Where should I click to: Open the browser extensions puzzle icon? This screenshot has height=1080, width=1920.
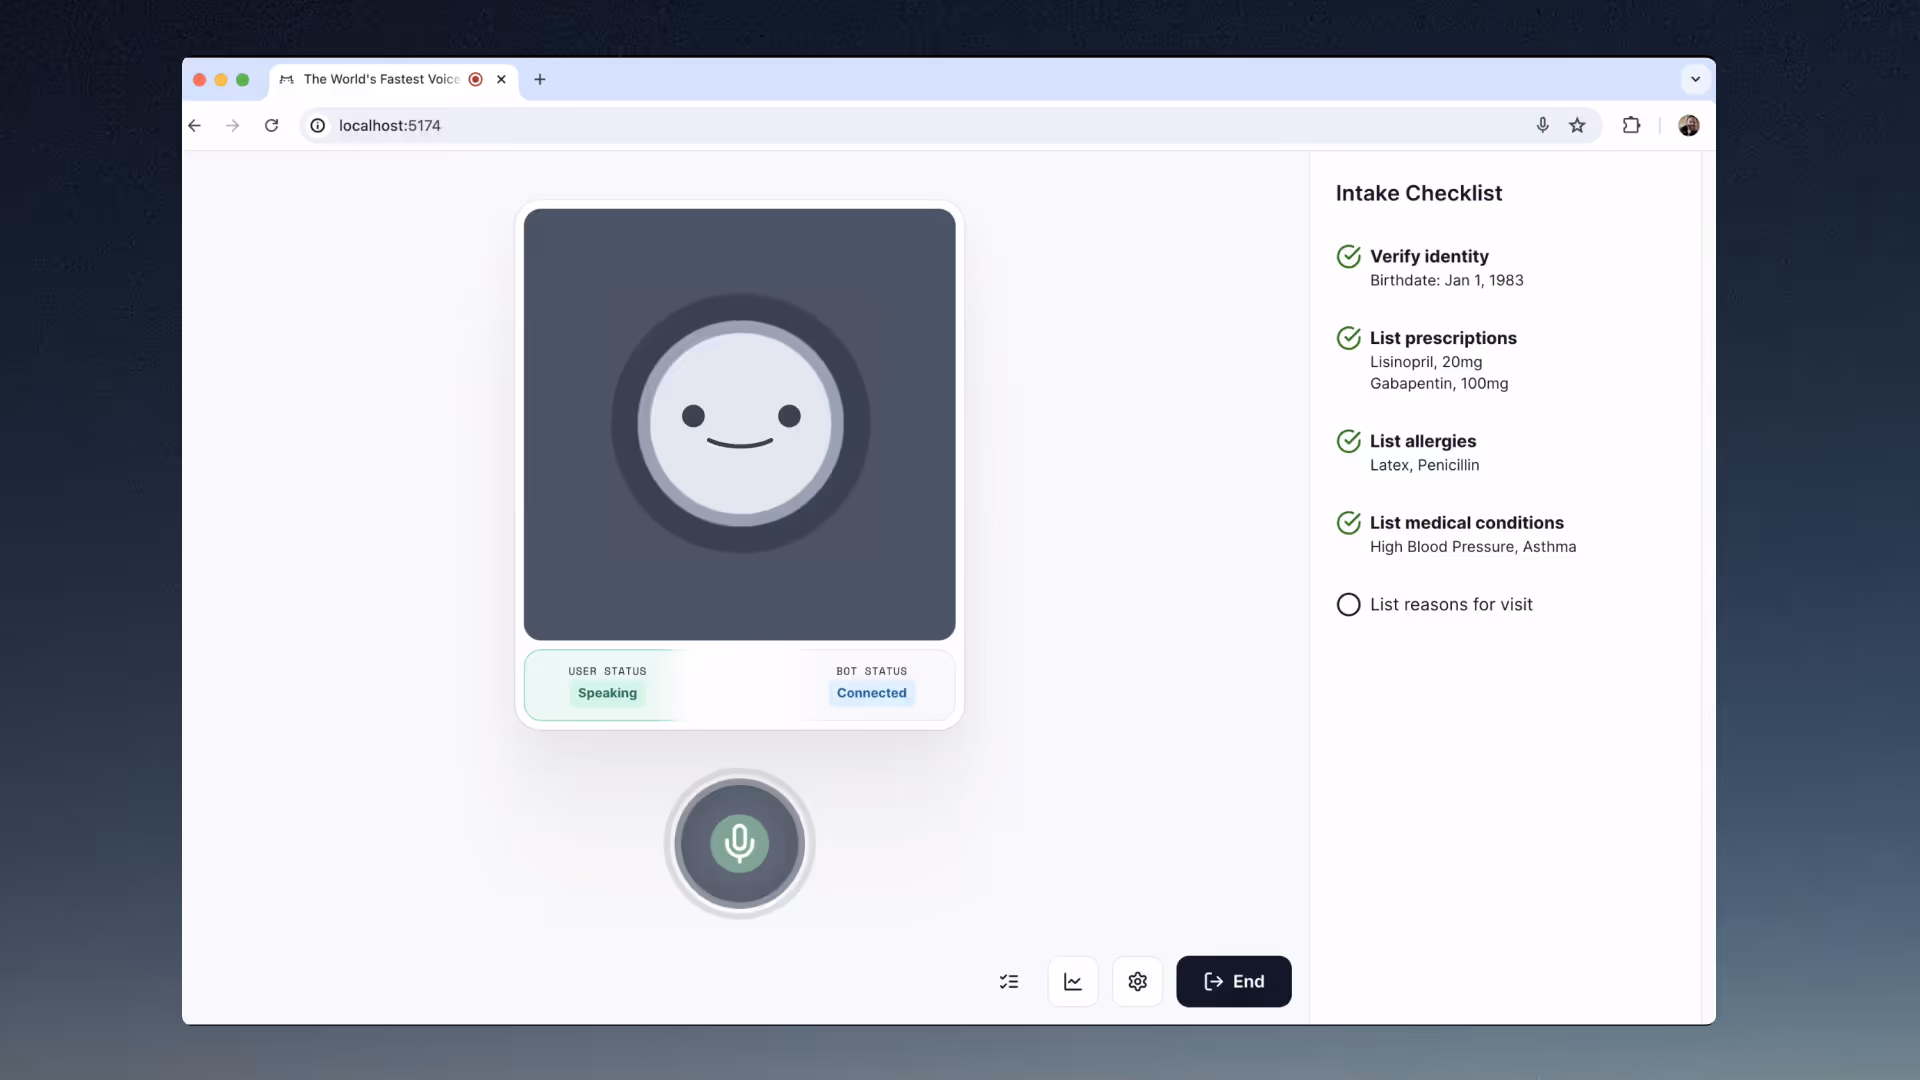click(1631, 125)
